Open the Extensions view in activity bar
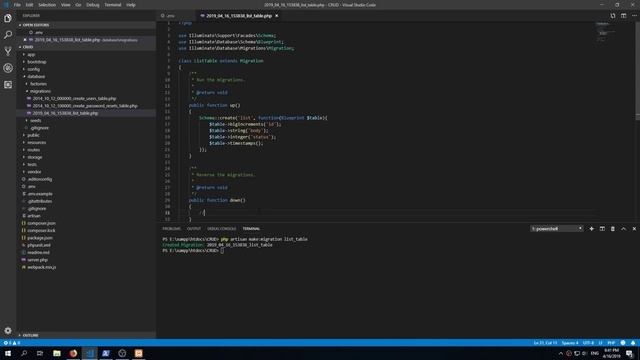 pos(8,84)
